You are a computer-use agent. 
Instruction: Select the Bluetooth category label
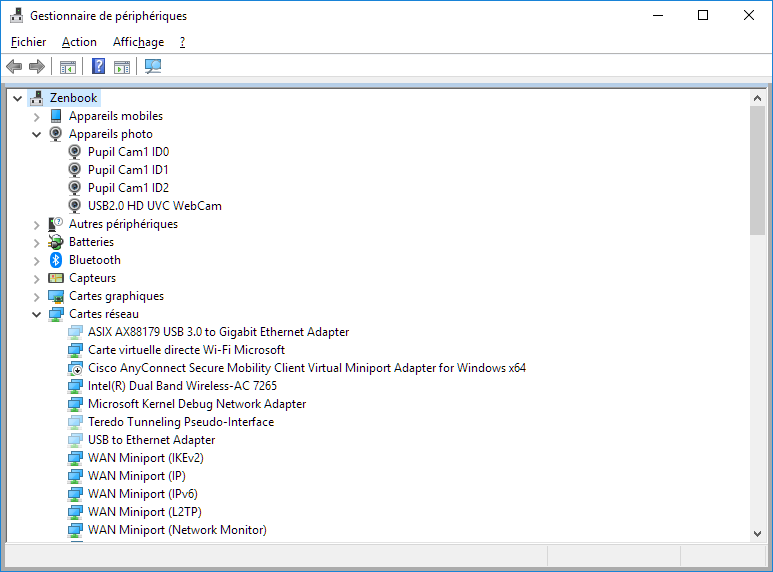coord(95,260)
